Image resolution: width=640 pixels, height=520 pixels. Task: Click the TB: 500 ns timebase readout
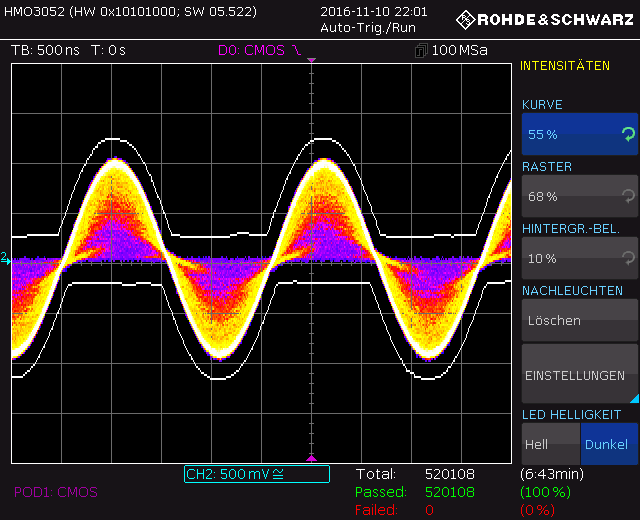(x=45, y=50)
